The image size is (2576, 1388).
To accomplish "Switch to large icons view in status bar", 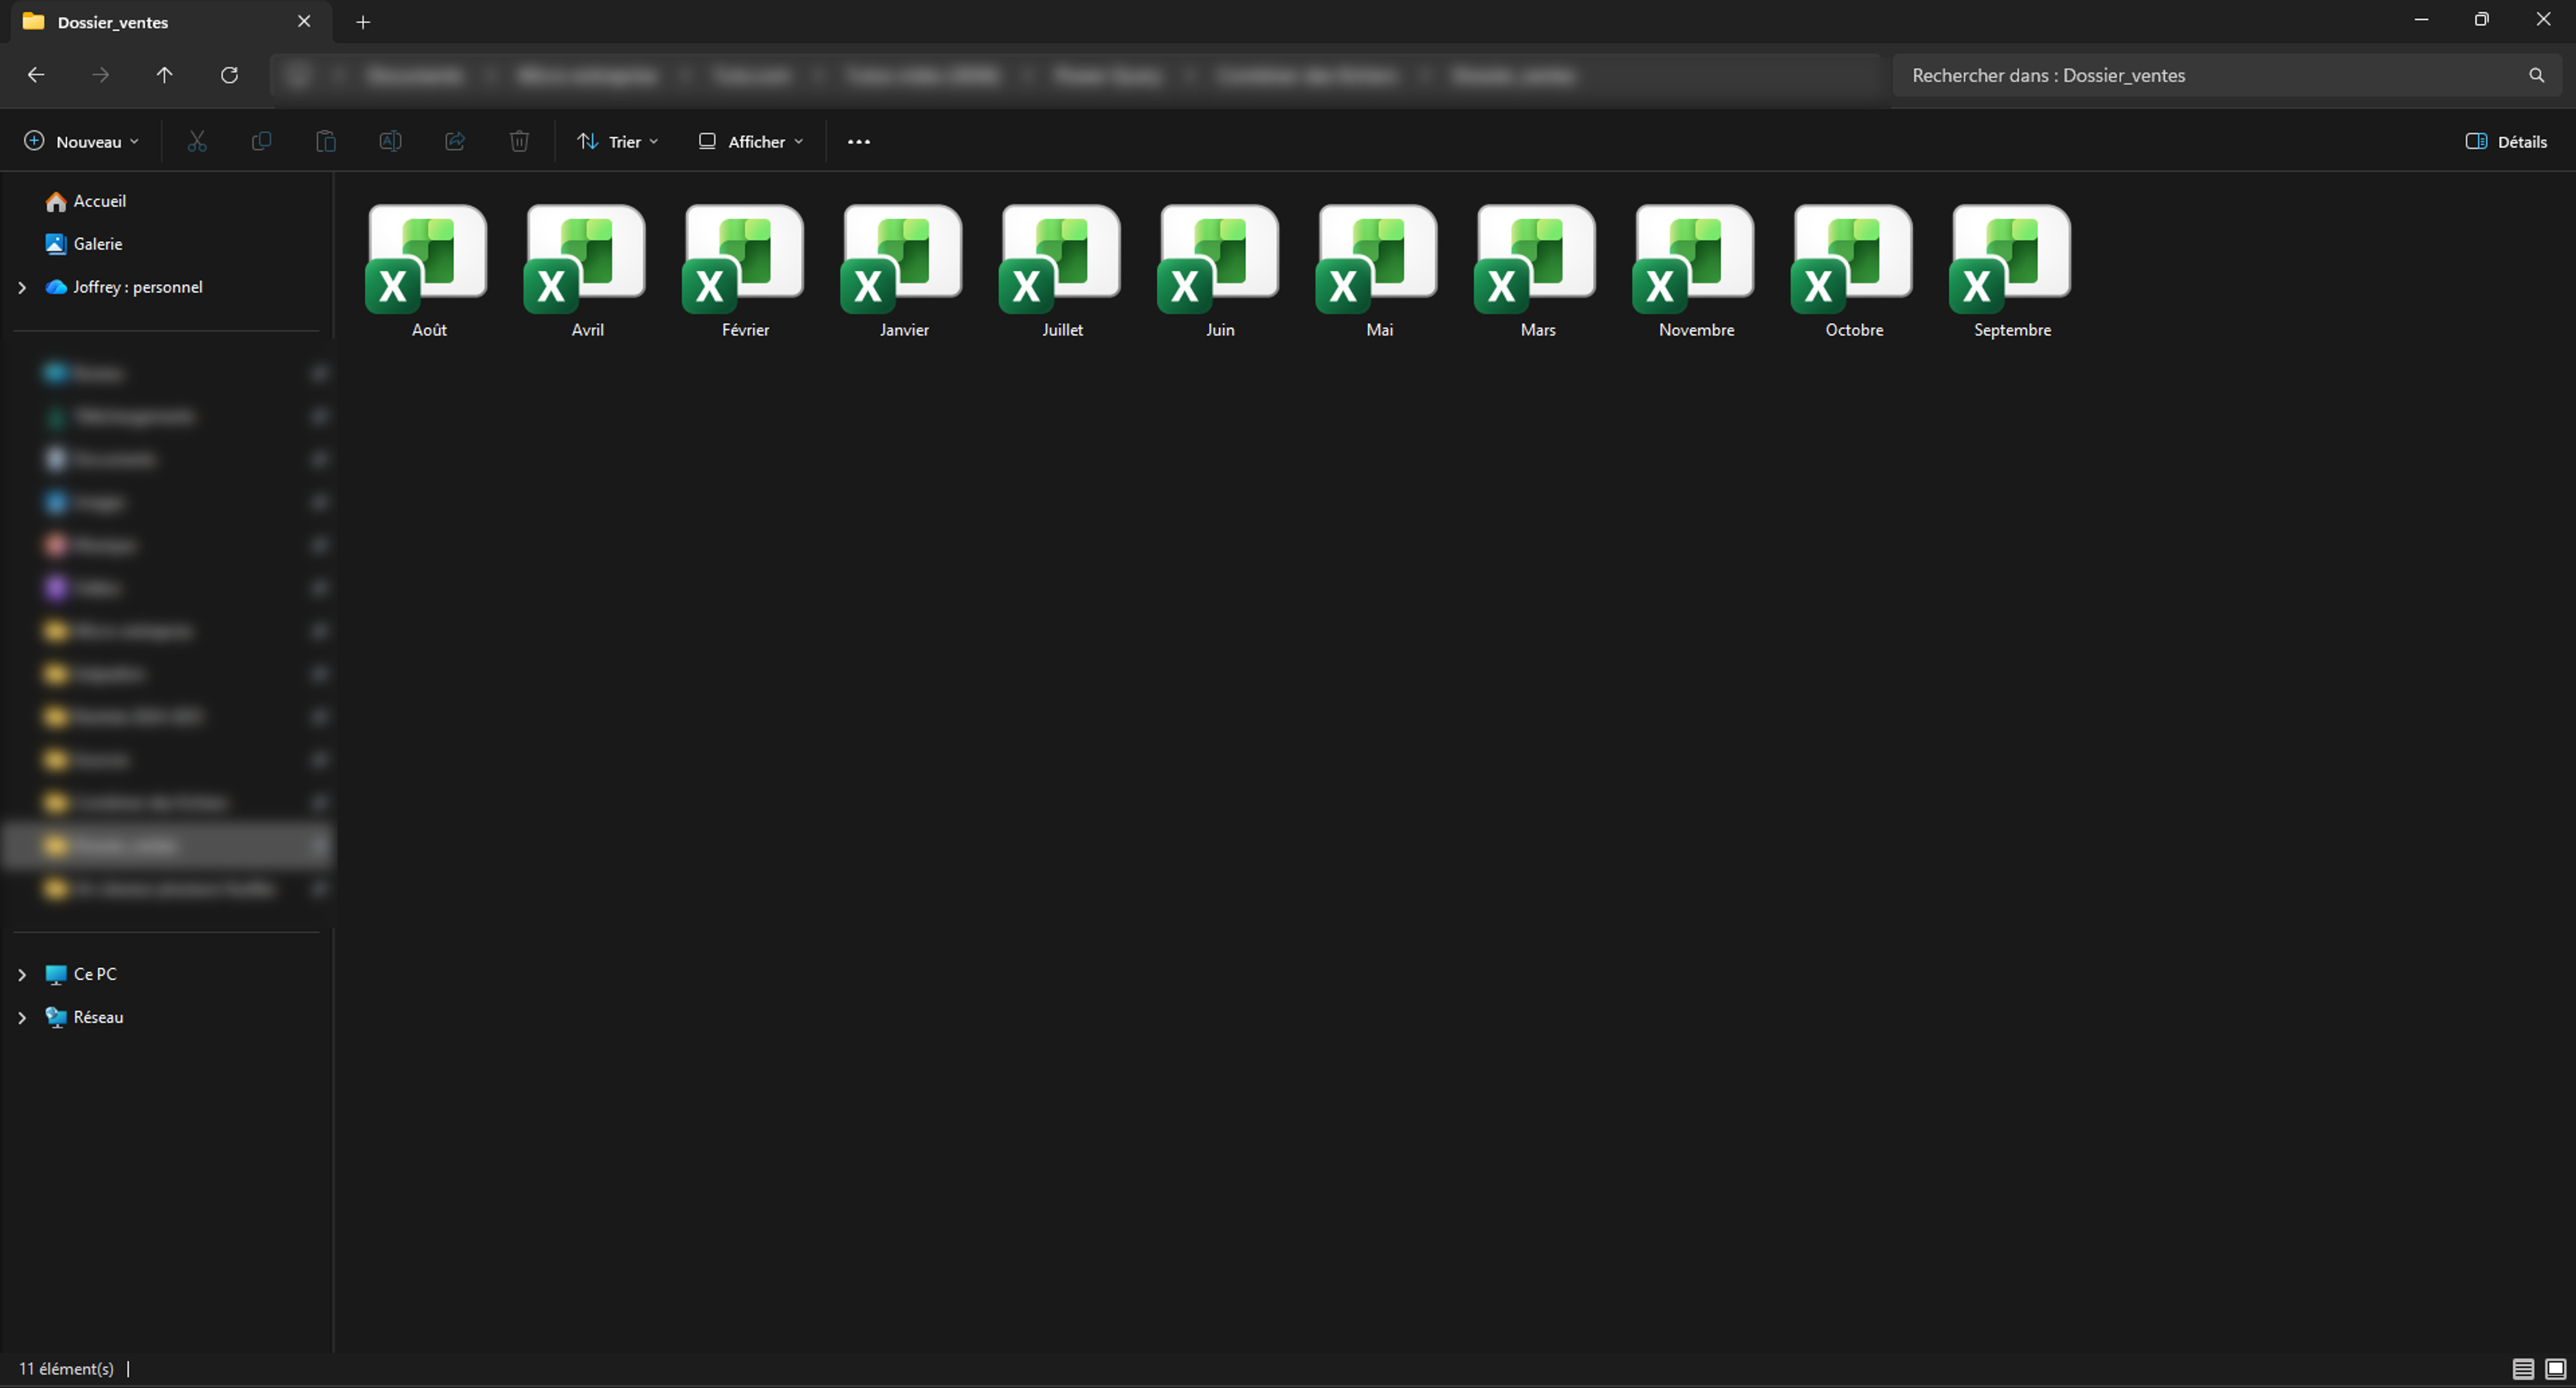I will (x=2555, y=1368).
